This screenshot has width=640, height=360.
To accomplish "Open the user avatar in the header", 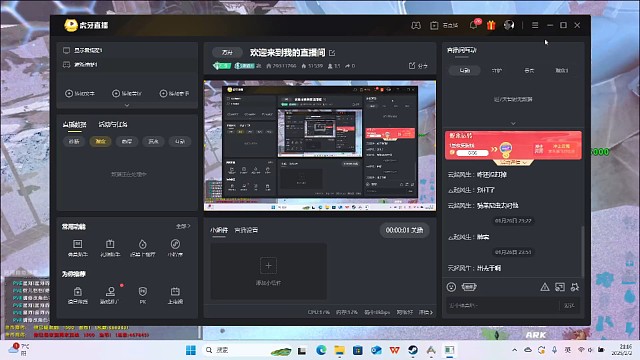I will (509, 25).
